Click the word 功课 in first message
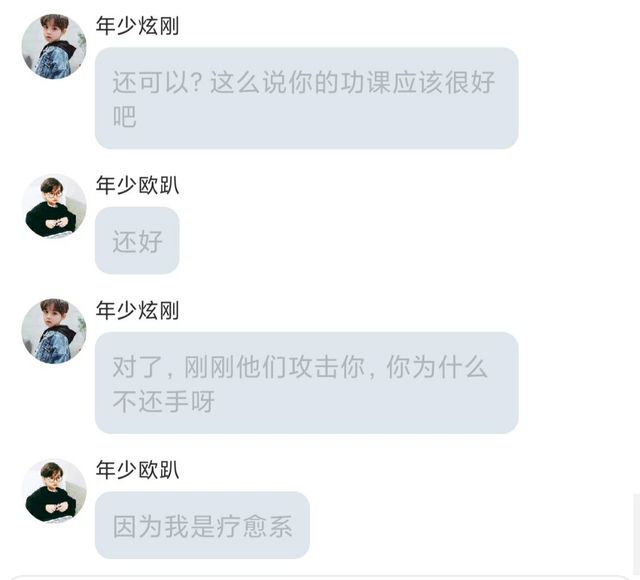The height and width of the screenshot is (580, 640). pyautogui.click(x=366, y=82)
